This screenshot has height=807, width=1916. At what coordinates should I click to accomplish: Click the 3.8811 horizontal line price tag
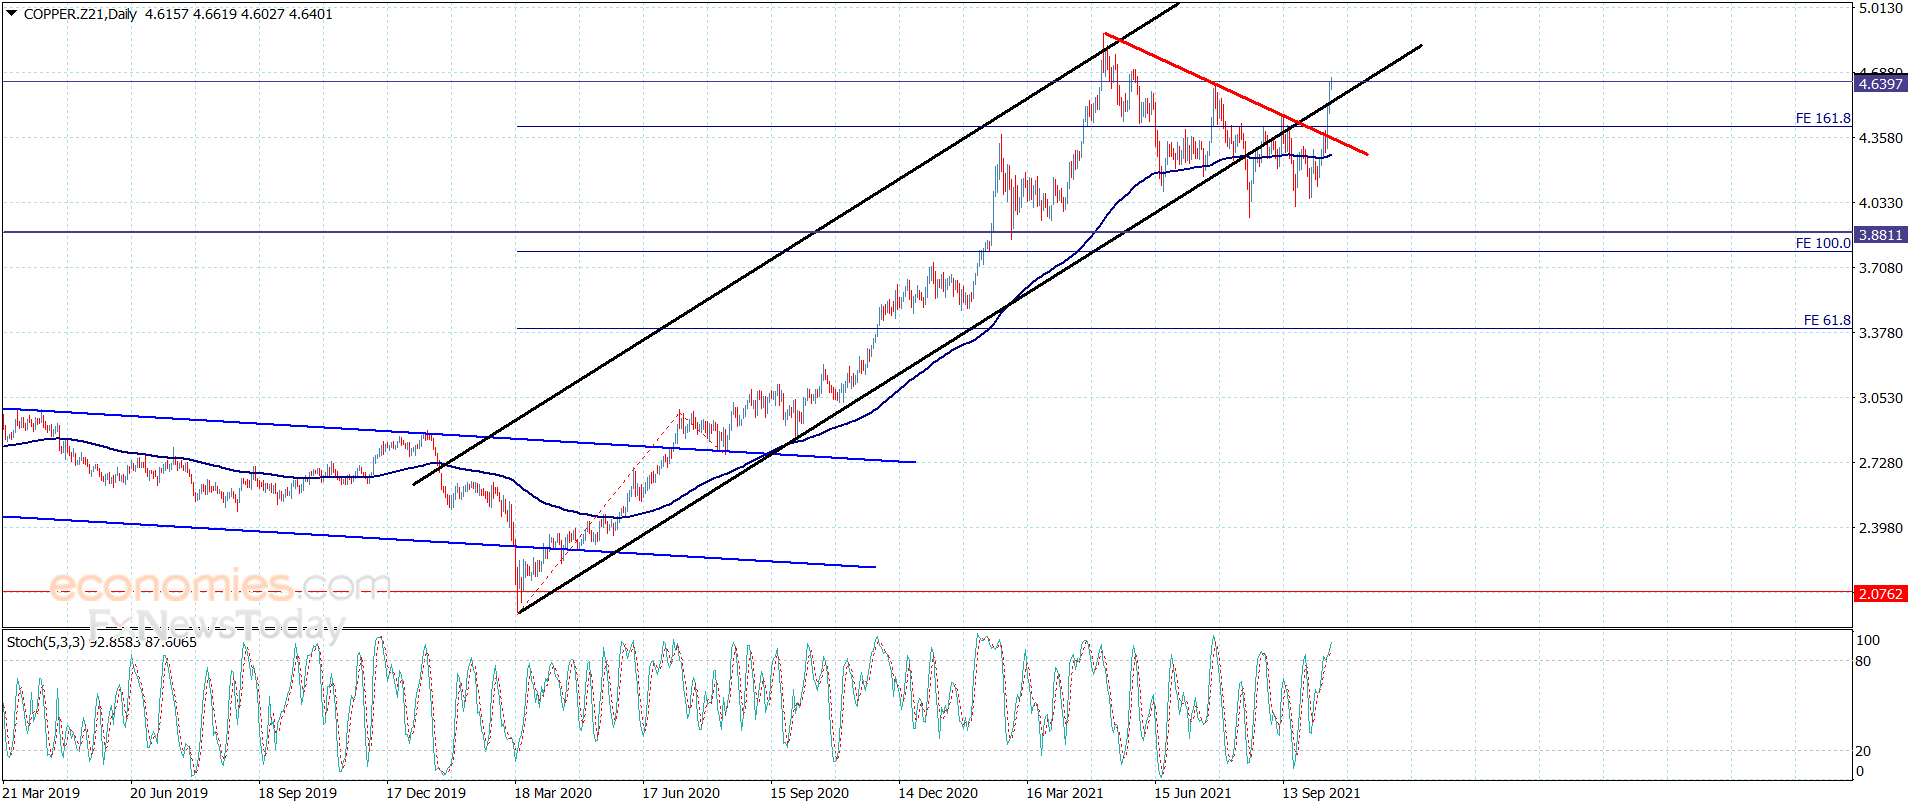point(1880,235)
